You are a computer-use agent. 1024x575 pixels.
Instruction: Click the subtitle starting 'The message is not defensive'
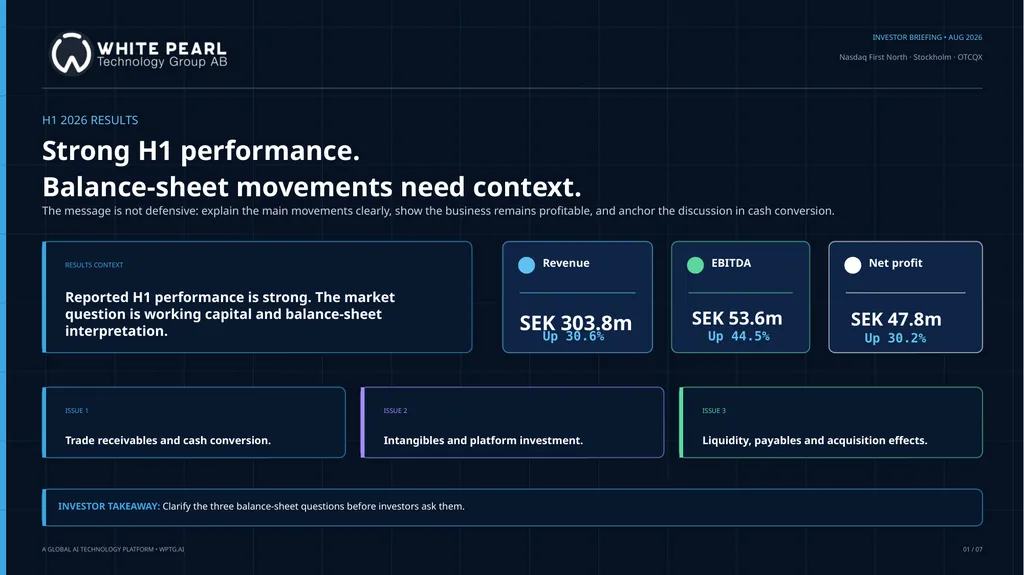[438, 211]
